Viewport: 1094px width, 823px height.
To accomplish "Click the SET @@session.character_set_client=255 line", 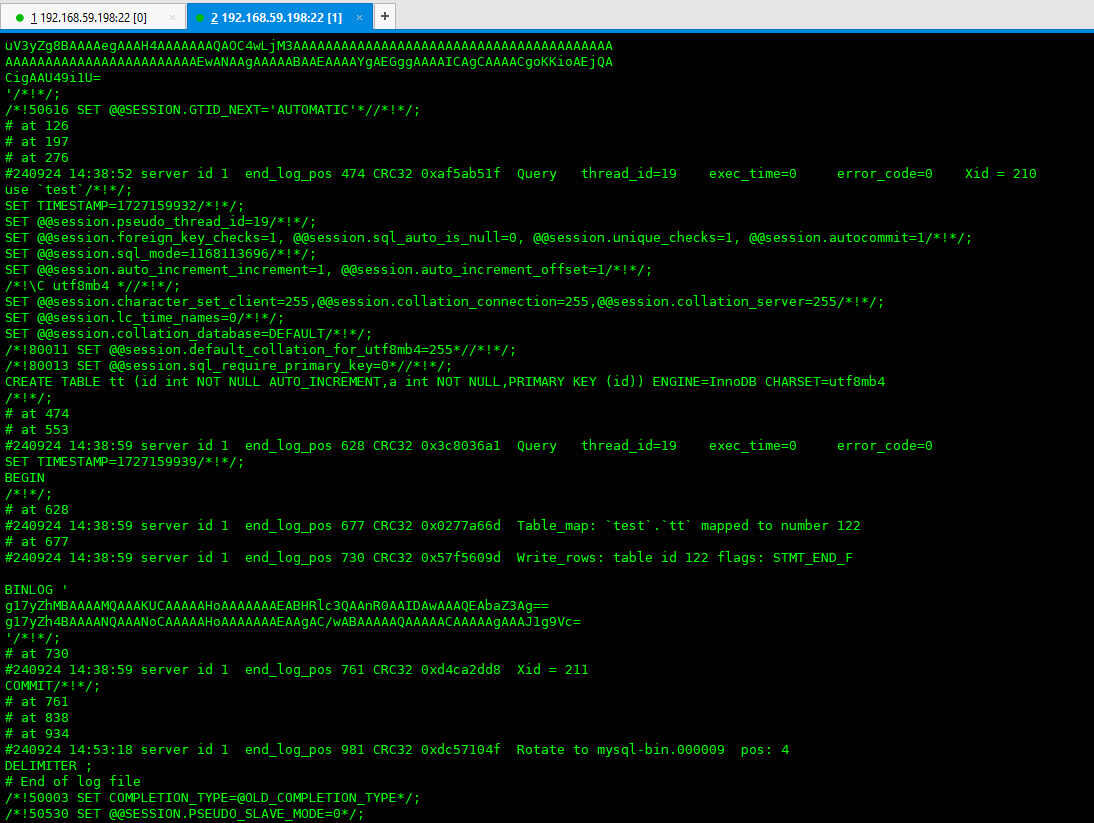I will [444, 301].
